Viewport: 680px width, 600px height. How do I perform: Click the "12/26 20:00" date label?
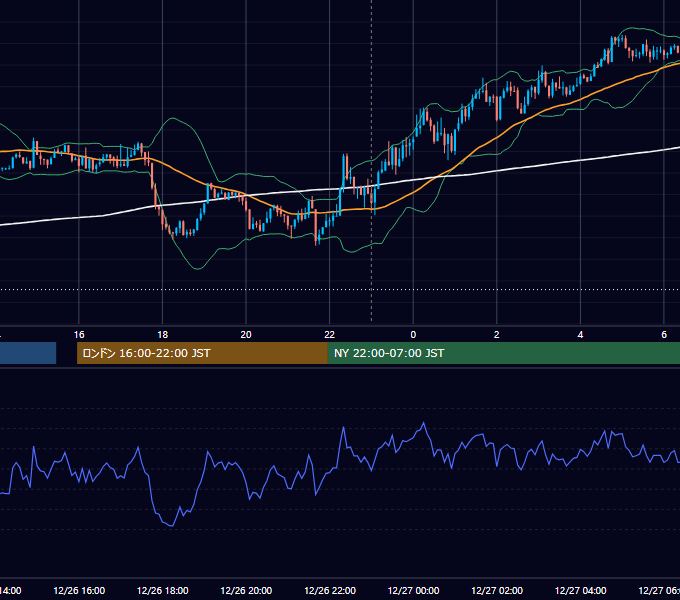pos(246,591)
